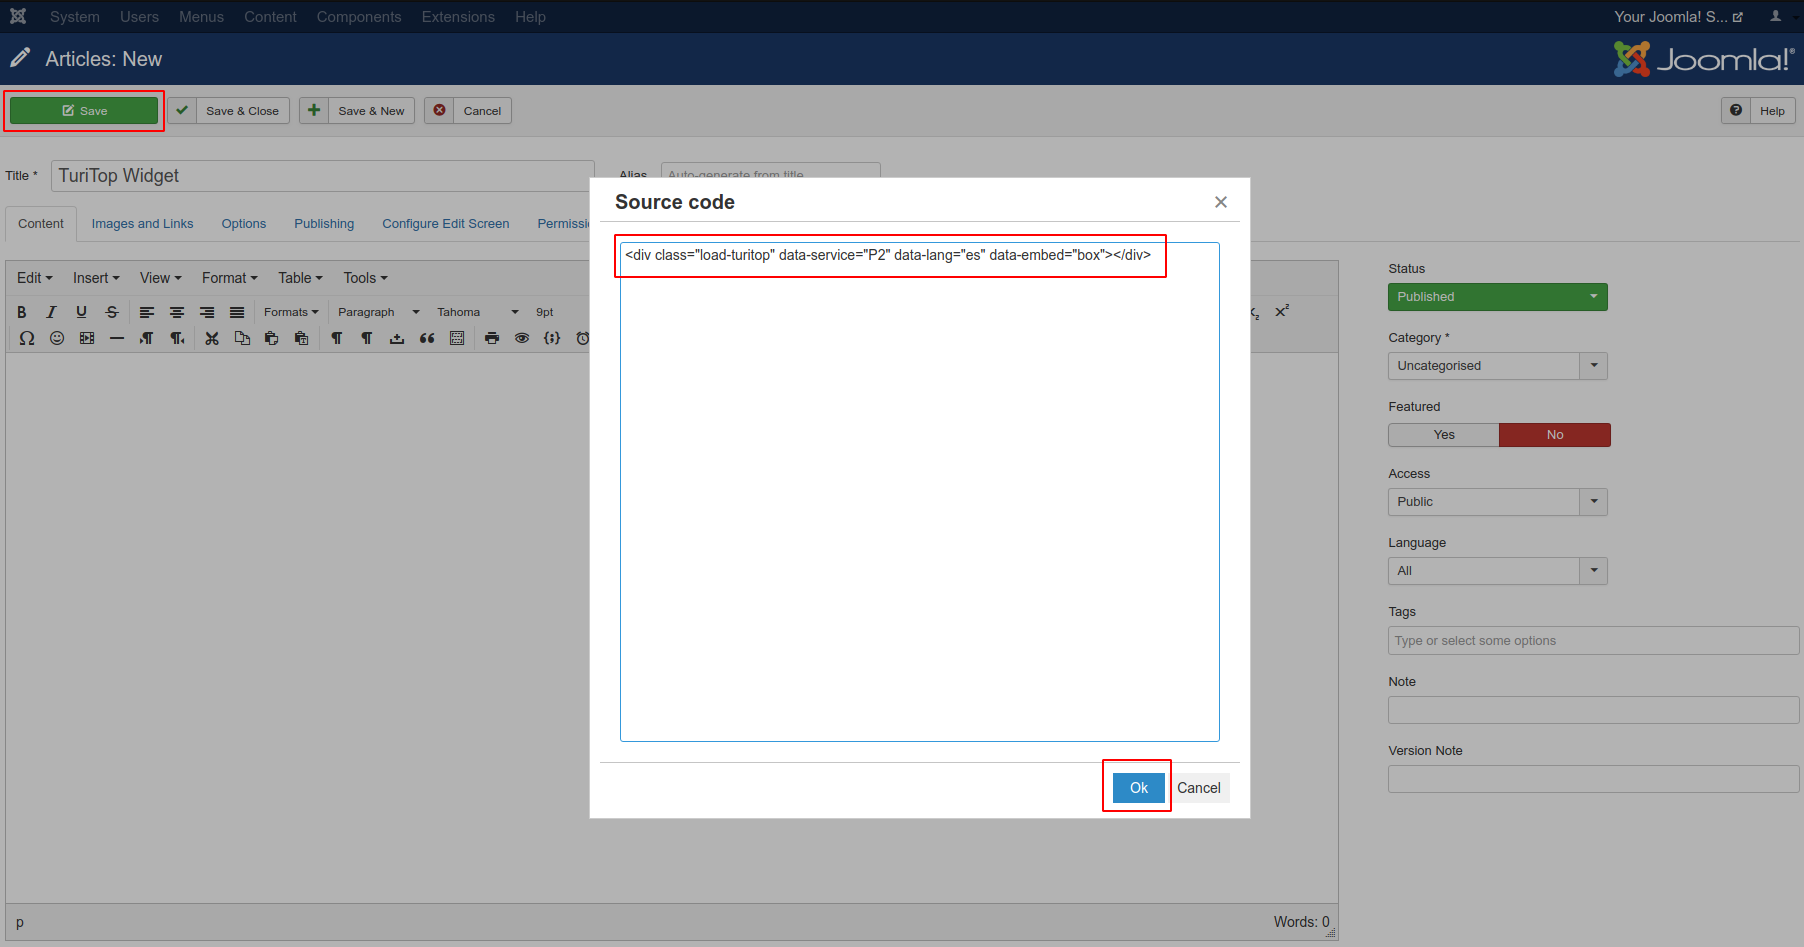Insert a blockquote
1804x947 pixels.
point(427,338)
